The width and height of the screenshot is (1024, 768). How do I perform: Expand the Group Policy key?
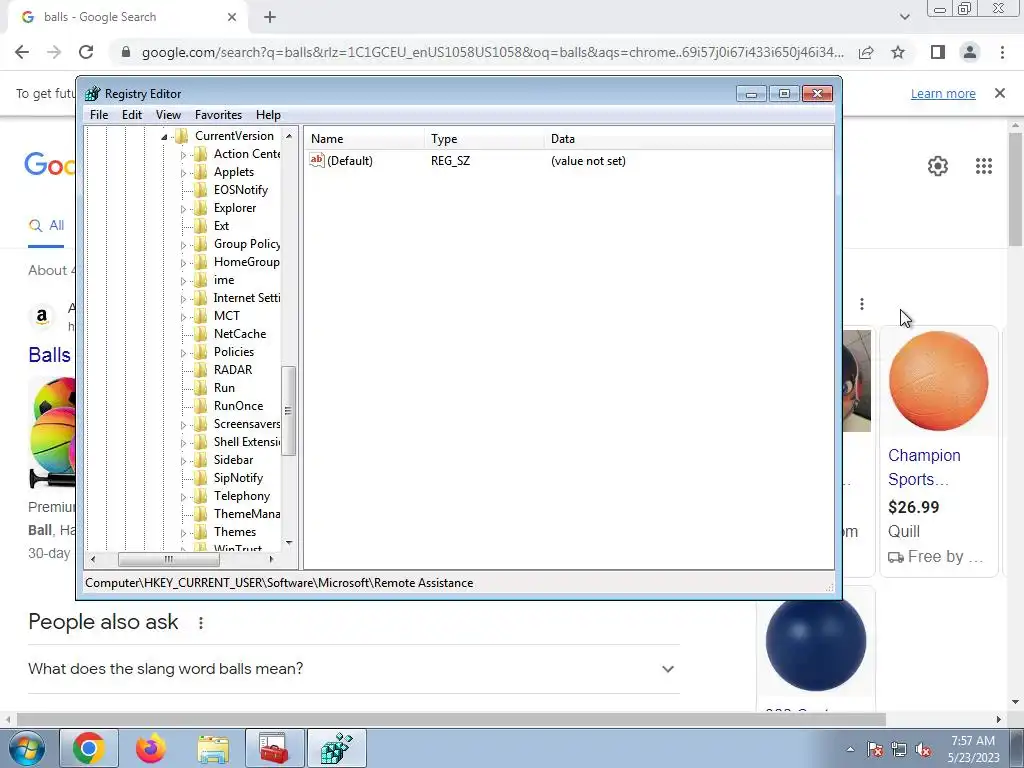[x=184, y=245]
